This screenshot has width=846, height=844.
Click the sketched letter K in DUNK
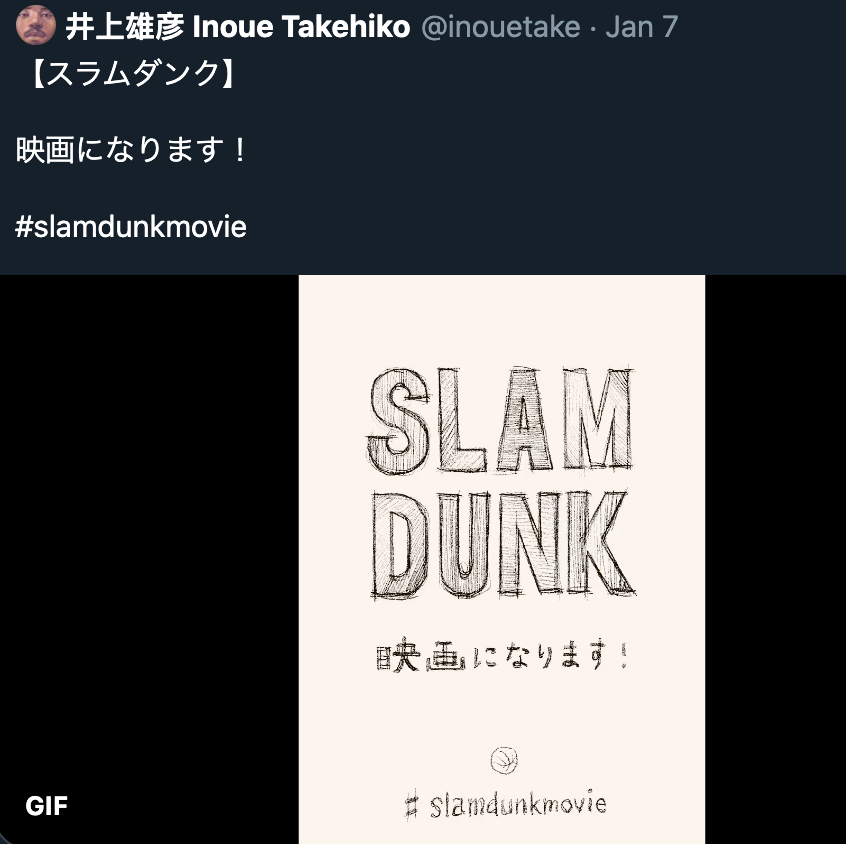pyautogui.click(x=600, y=543)
